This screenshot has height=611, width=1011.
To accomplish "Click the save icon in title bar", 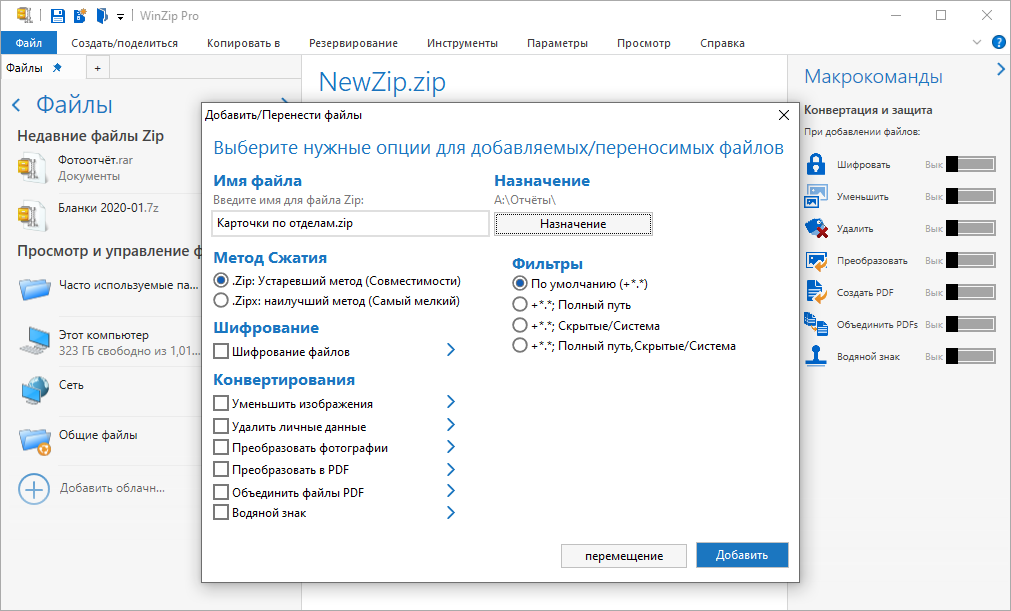I will pos(58,15).
